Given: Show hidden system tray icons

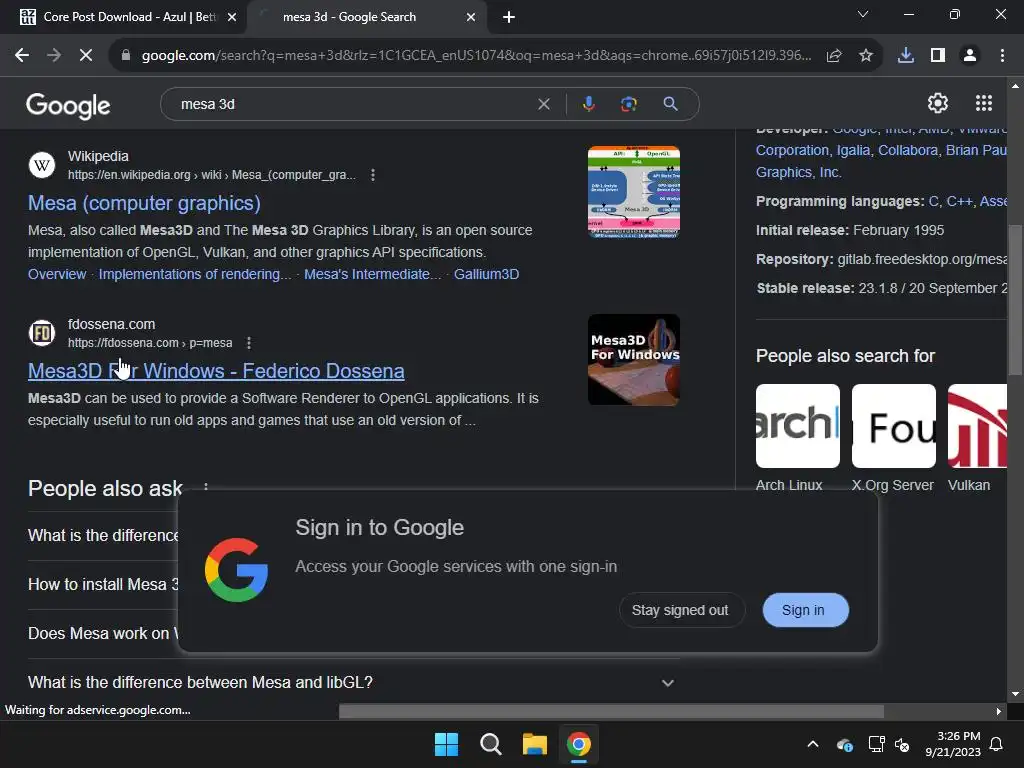Looking at the screenshot, I should 813,744.
